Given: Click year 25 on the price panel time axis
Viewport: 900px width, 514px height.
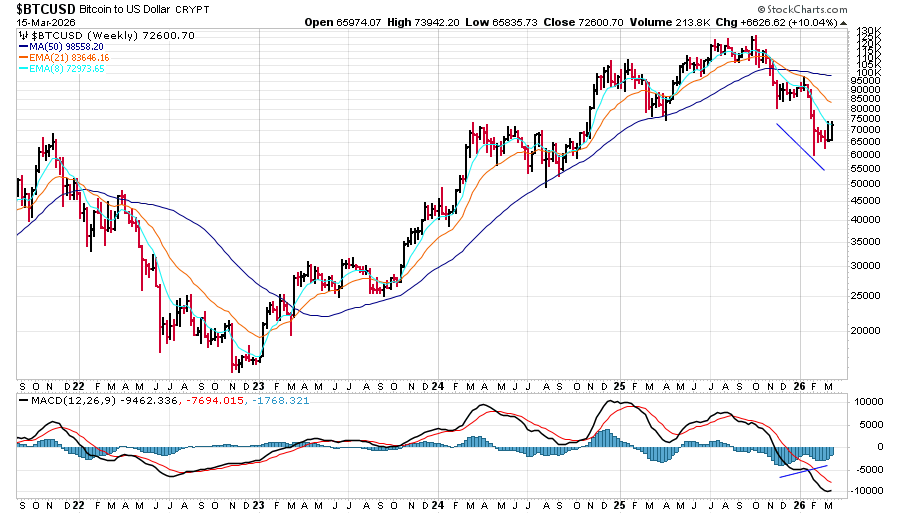Looking at the screenshot, I should pos(618,387).
